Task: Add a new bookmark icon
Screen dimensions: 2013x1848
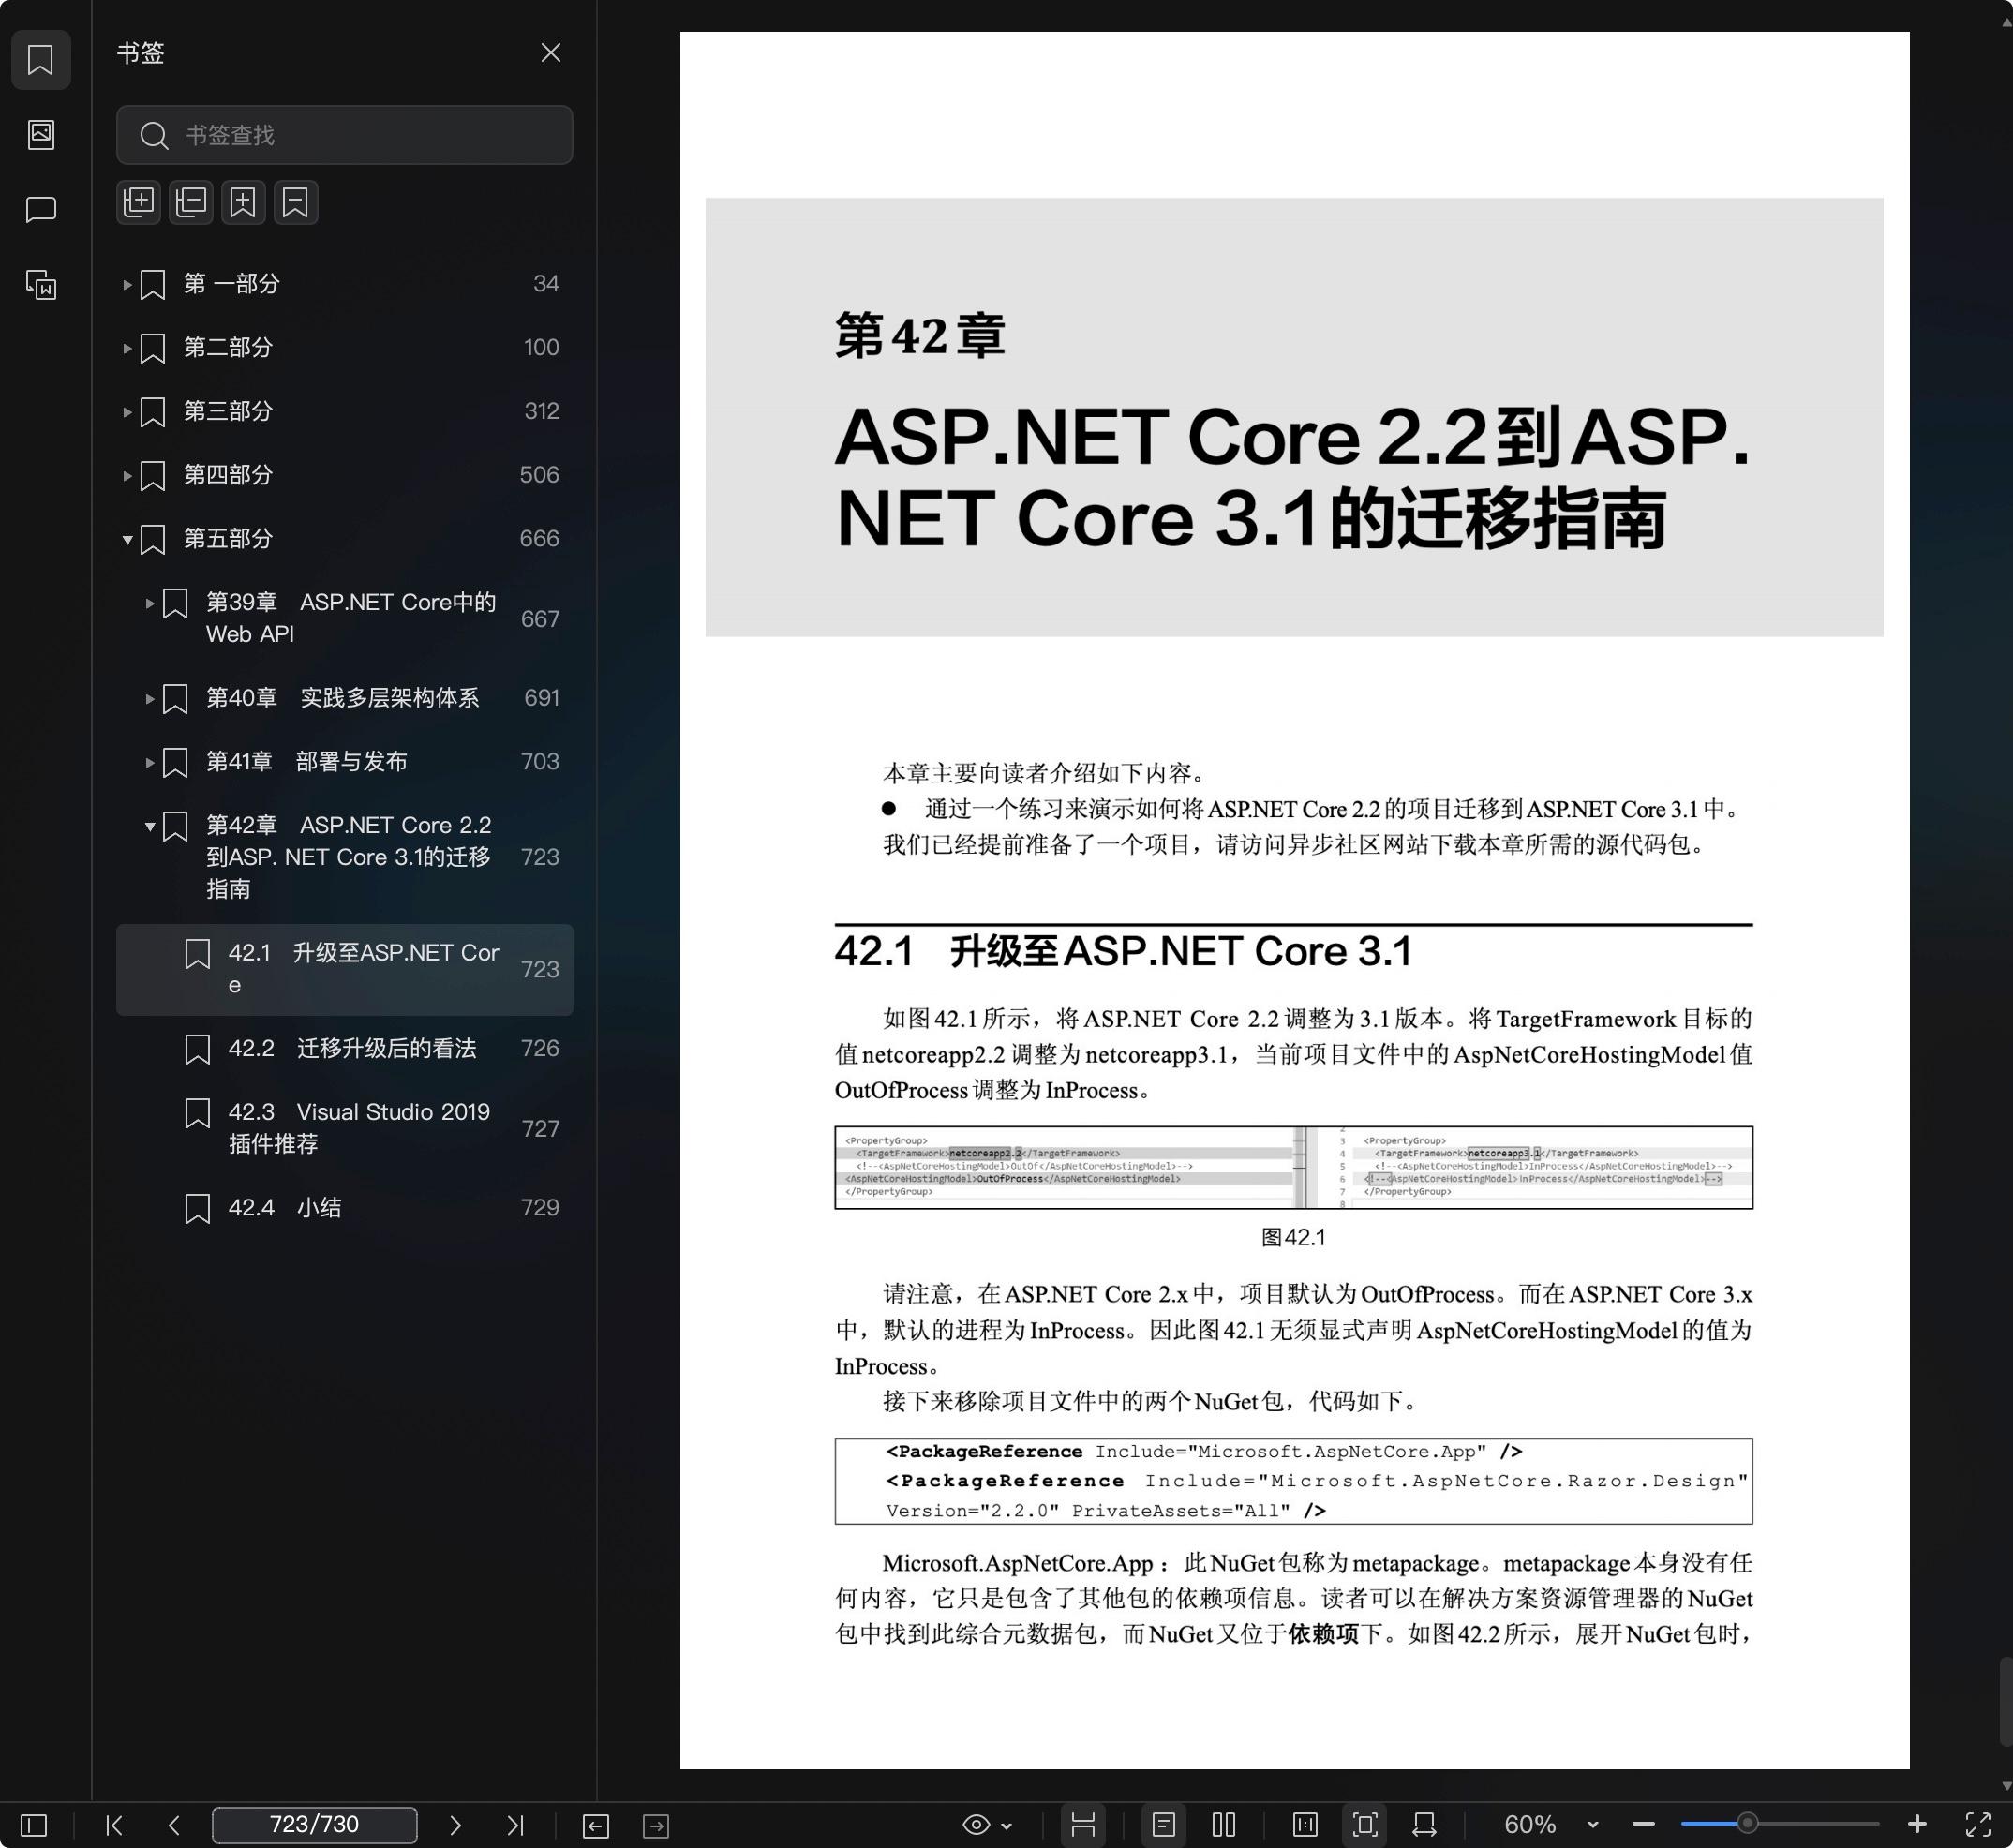Action: [x=243, y=202]
